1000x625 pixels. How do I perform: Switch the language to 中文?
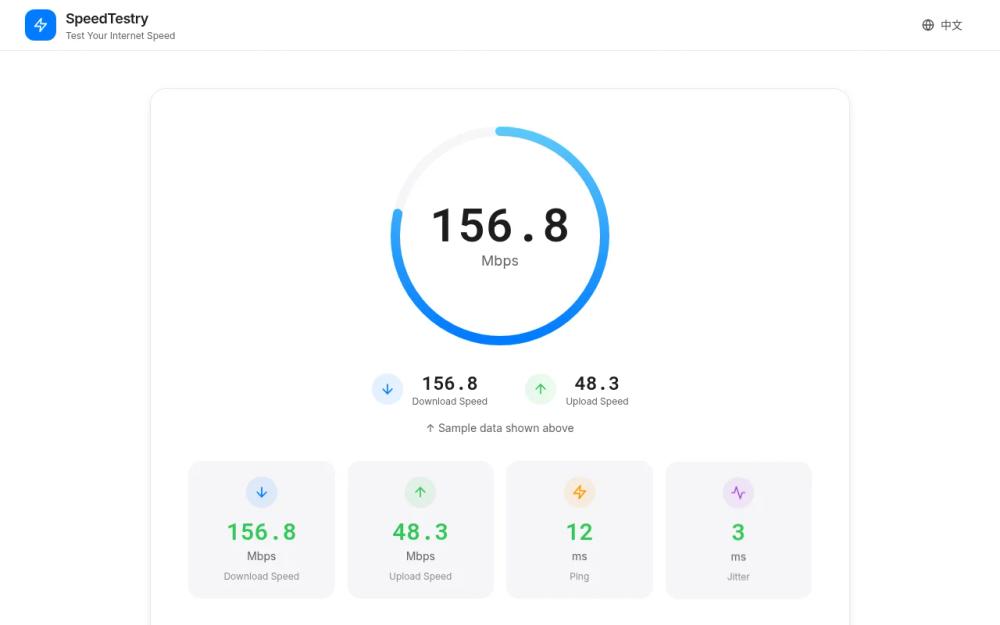point(950,25)
